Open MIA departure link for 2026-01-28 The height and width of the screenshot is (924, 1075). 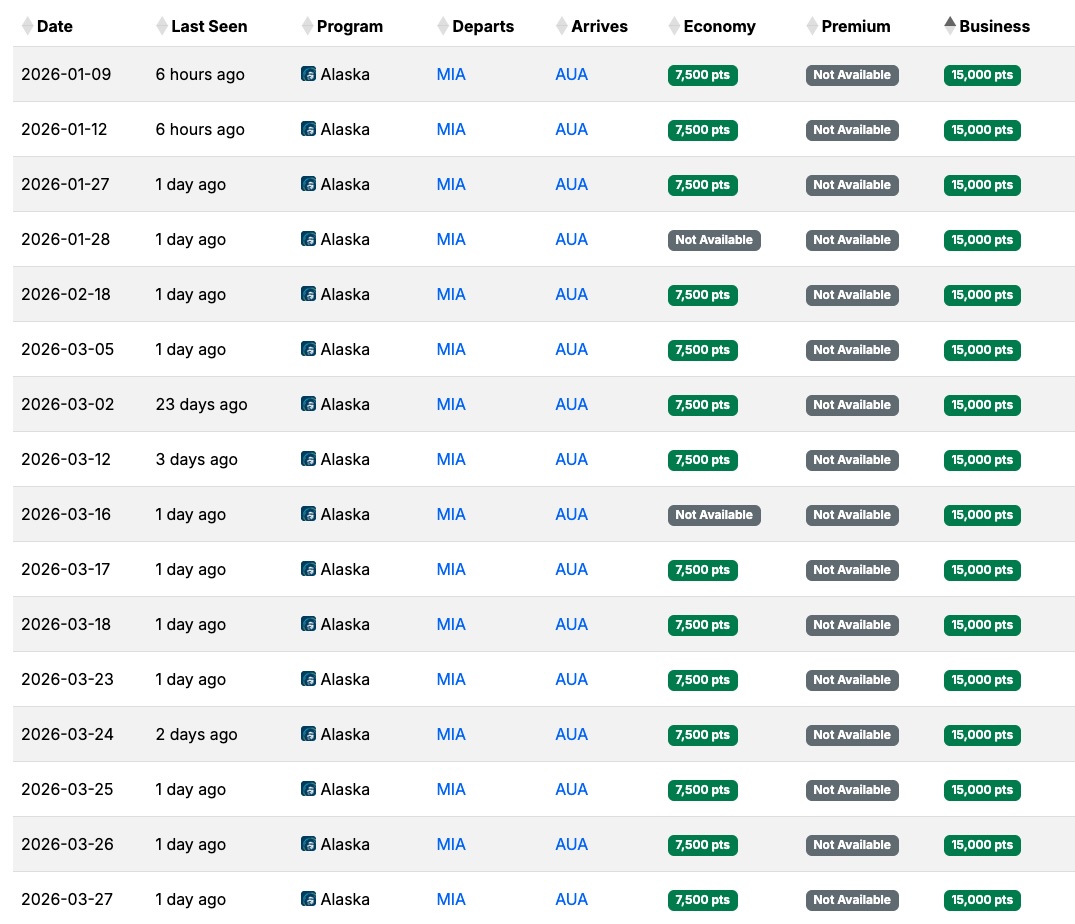tap(451, 239)
